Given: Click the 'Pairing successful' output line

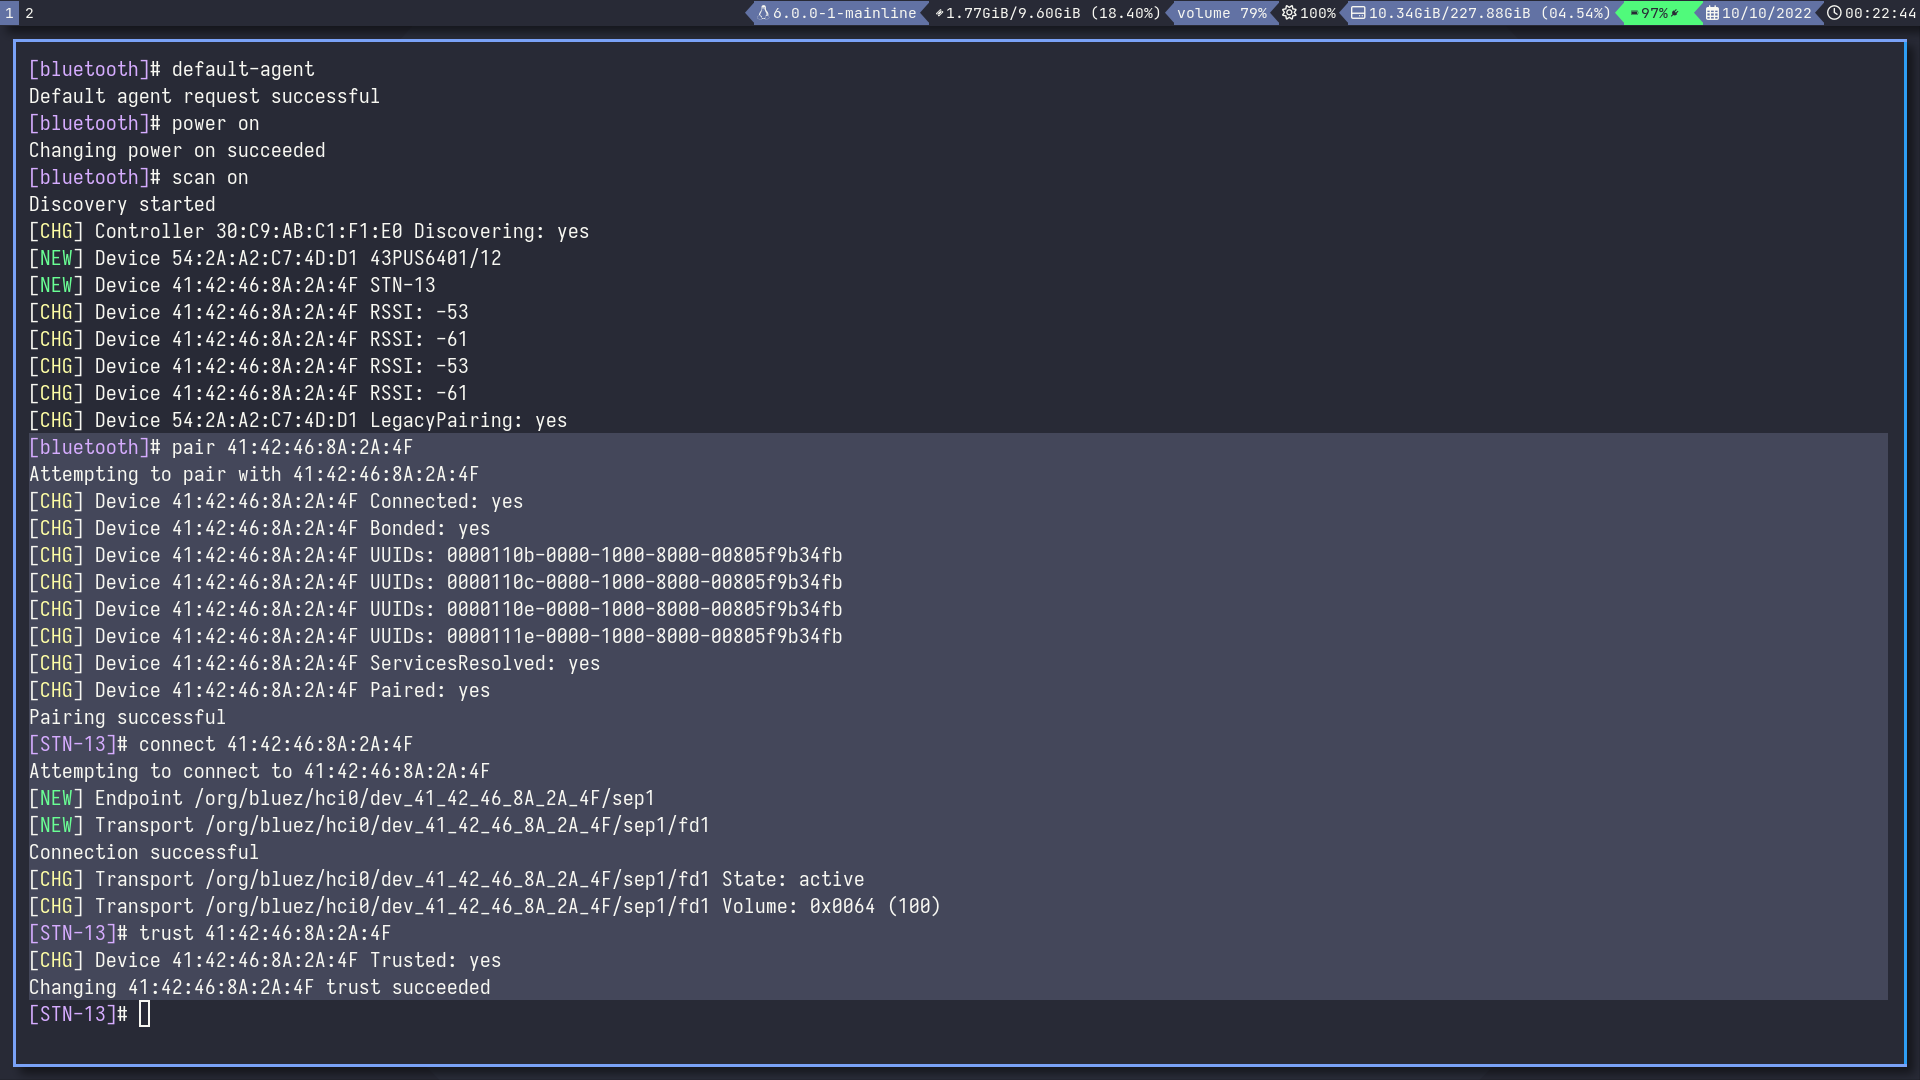Looking at the screenshot, I should tap(127, 717).
